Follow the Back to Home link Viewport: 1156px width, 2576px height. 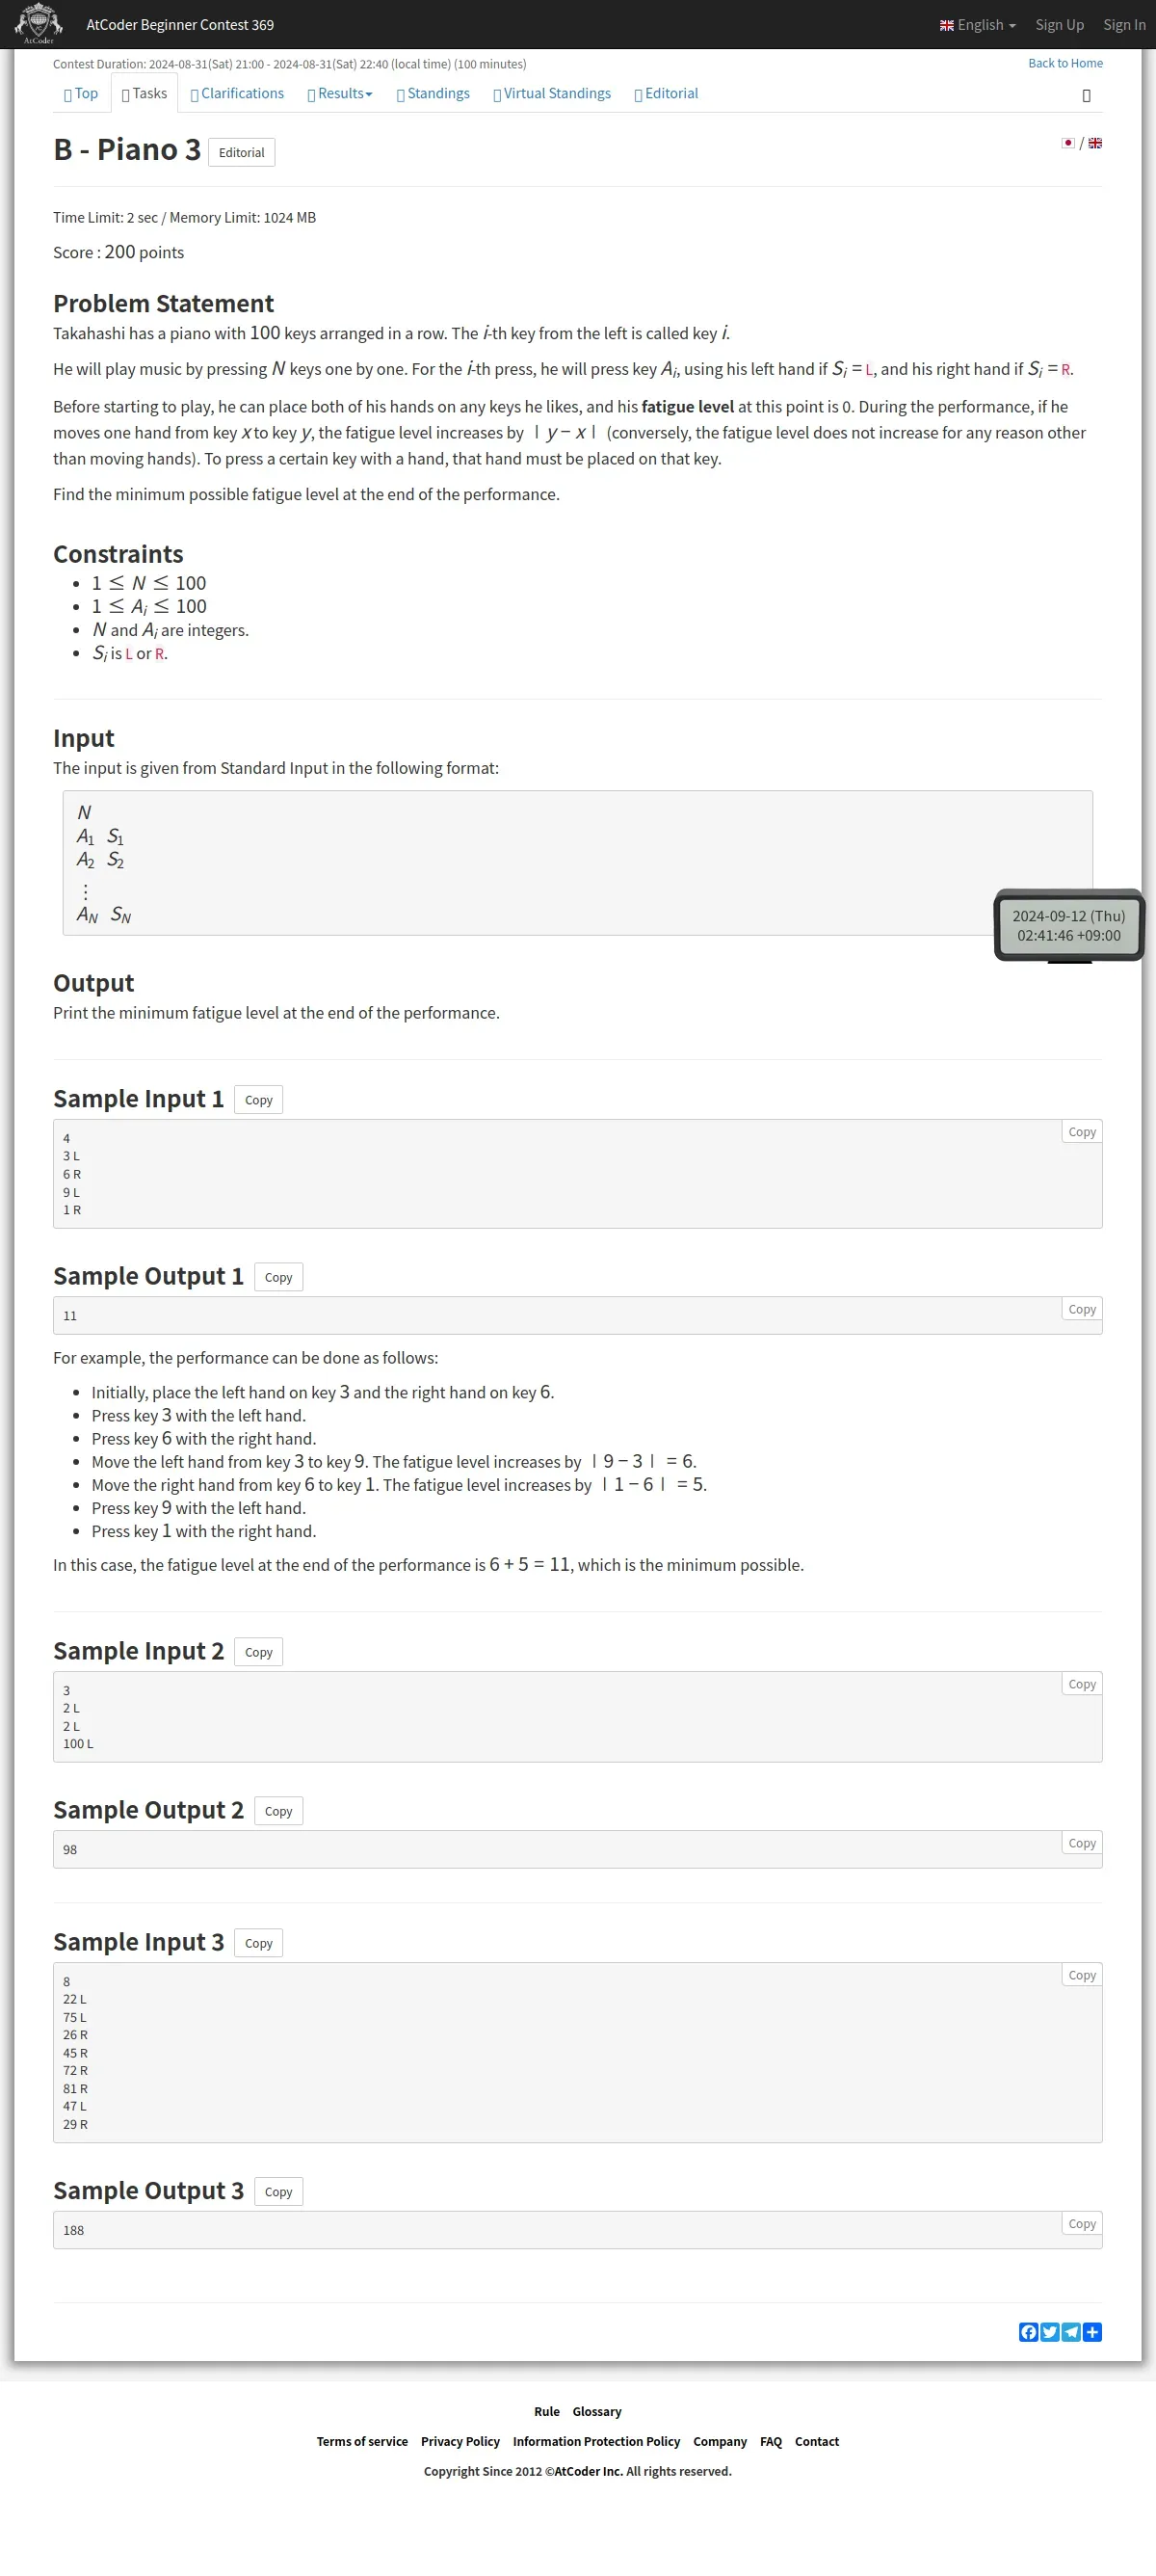1065,63
